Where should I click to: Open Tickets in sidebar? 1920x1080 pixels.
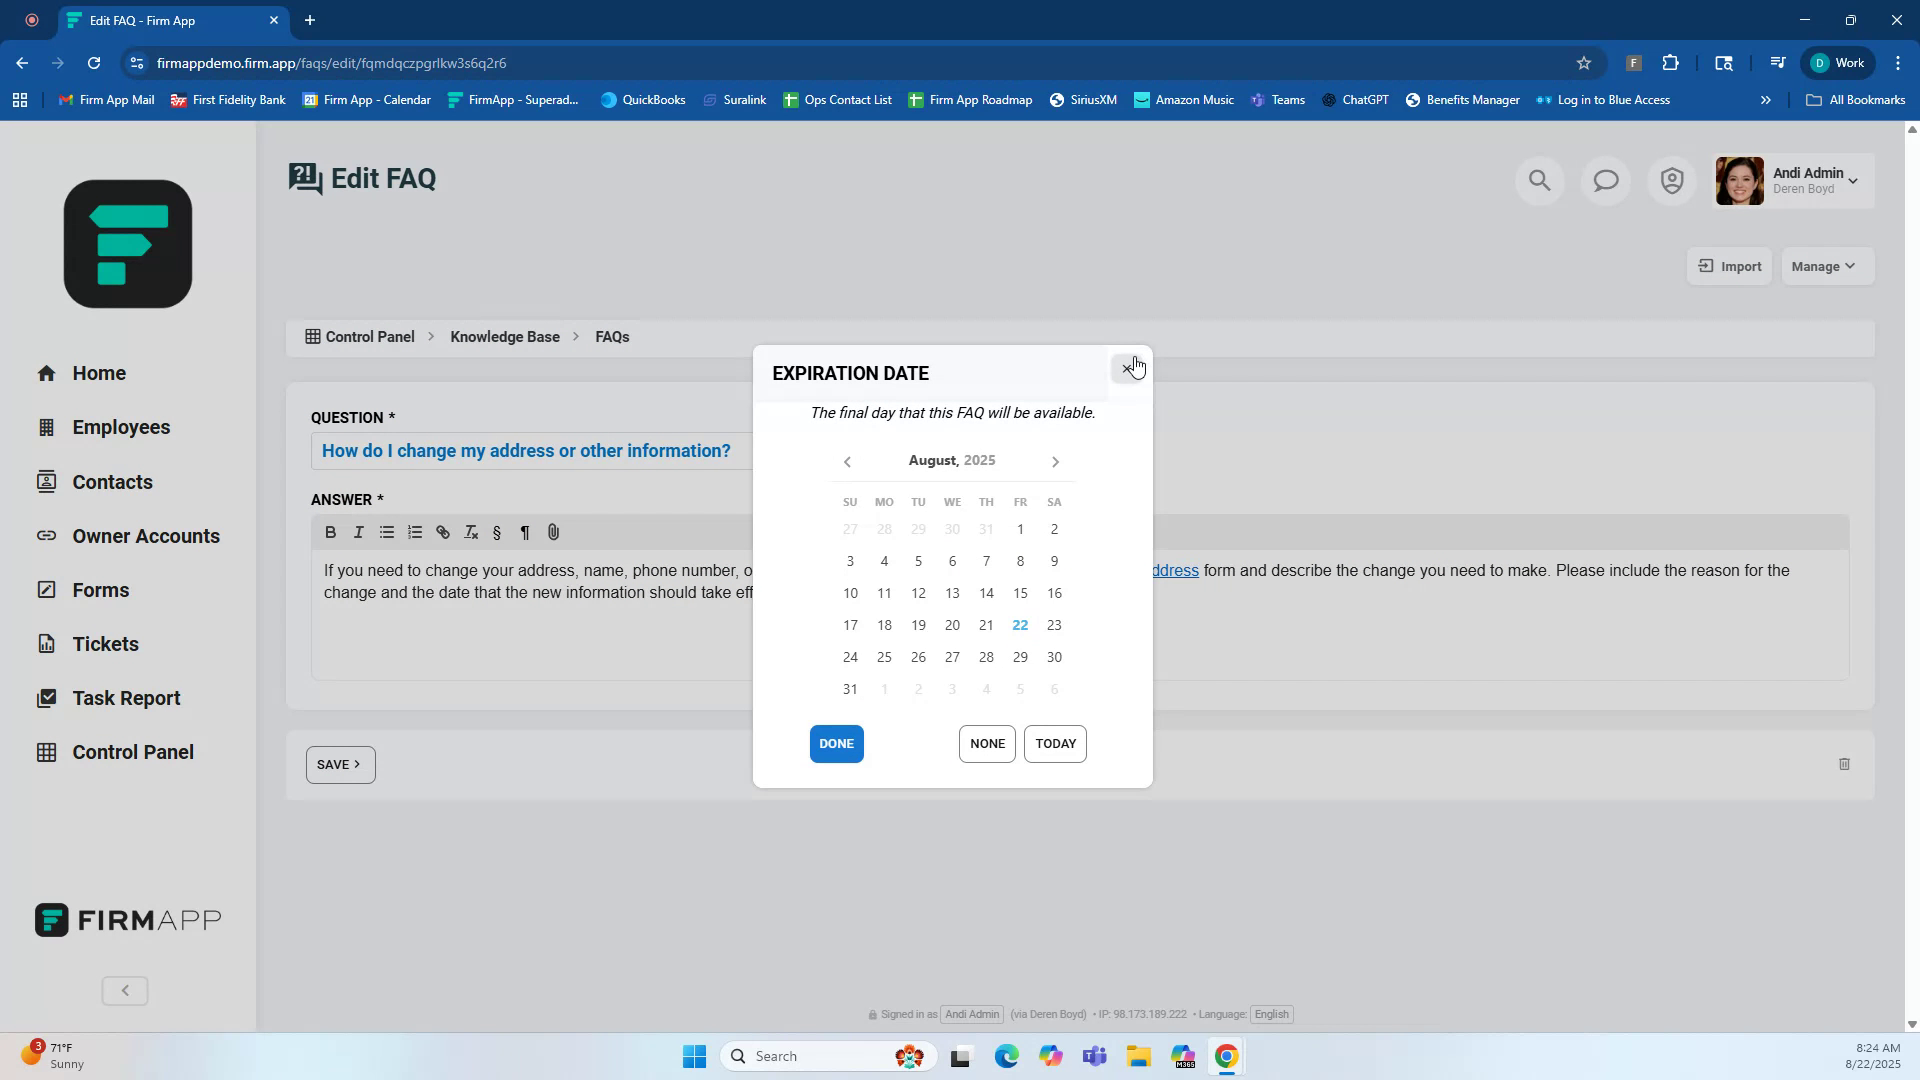pyautogui.click(x=105, y=645)
